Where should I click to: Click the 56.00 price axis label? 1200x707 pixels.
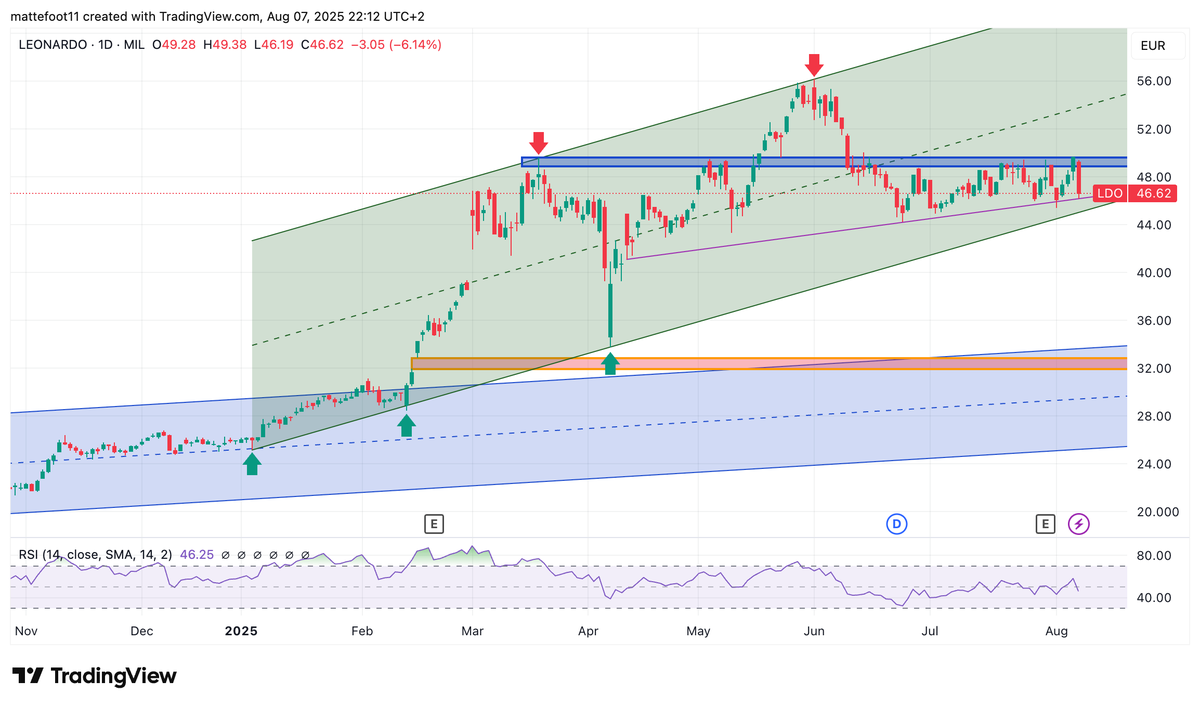[x=1152, y=81]
